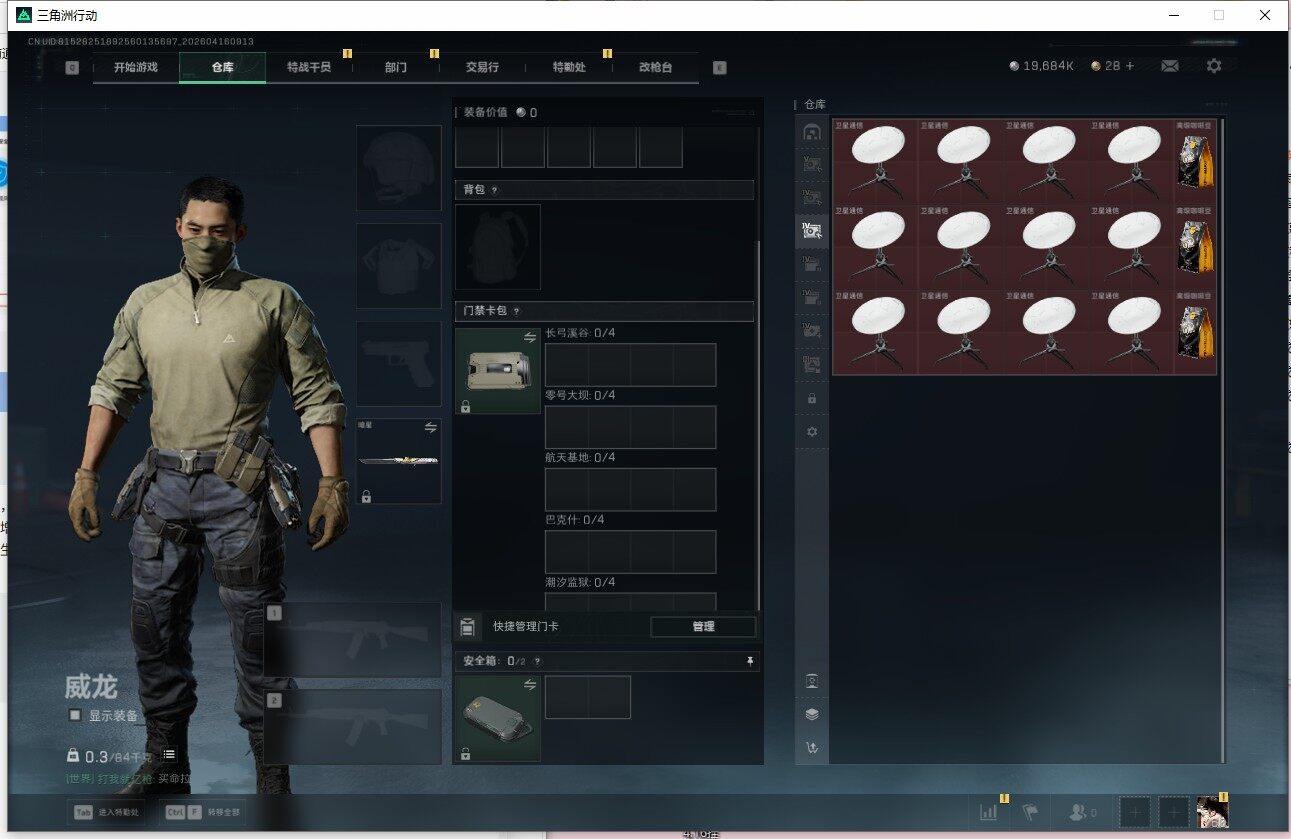Screen dimensions: 1291x839
Task: Click the plus beside the 28 currency
Action: tap(1130, 66)
